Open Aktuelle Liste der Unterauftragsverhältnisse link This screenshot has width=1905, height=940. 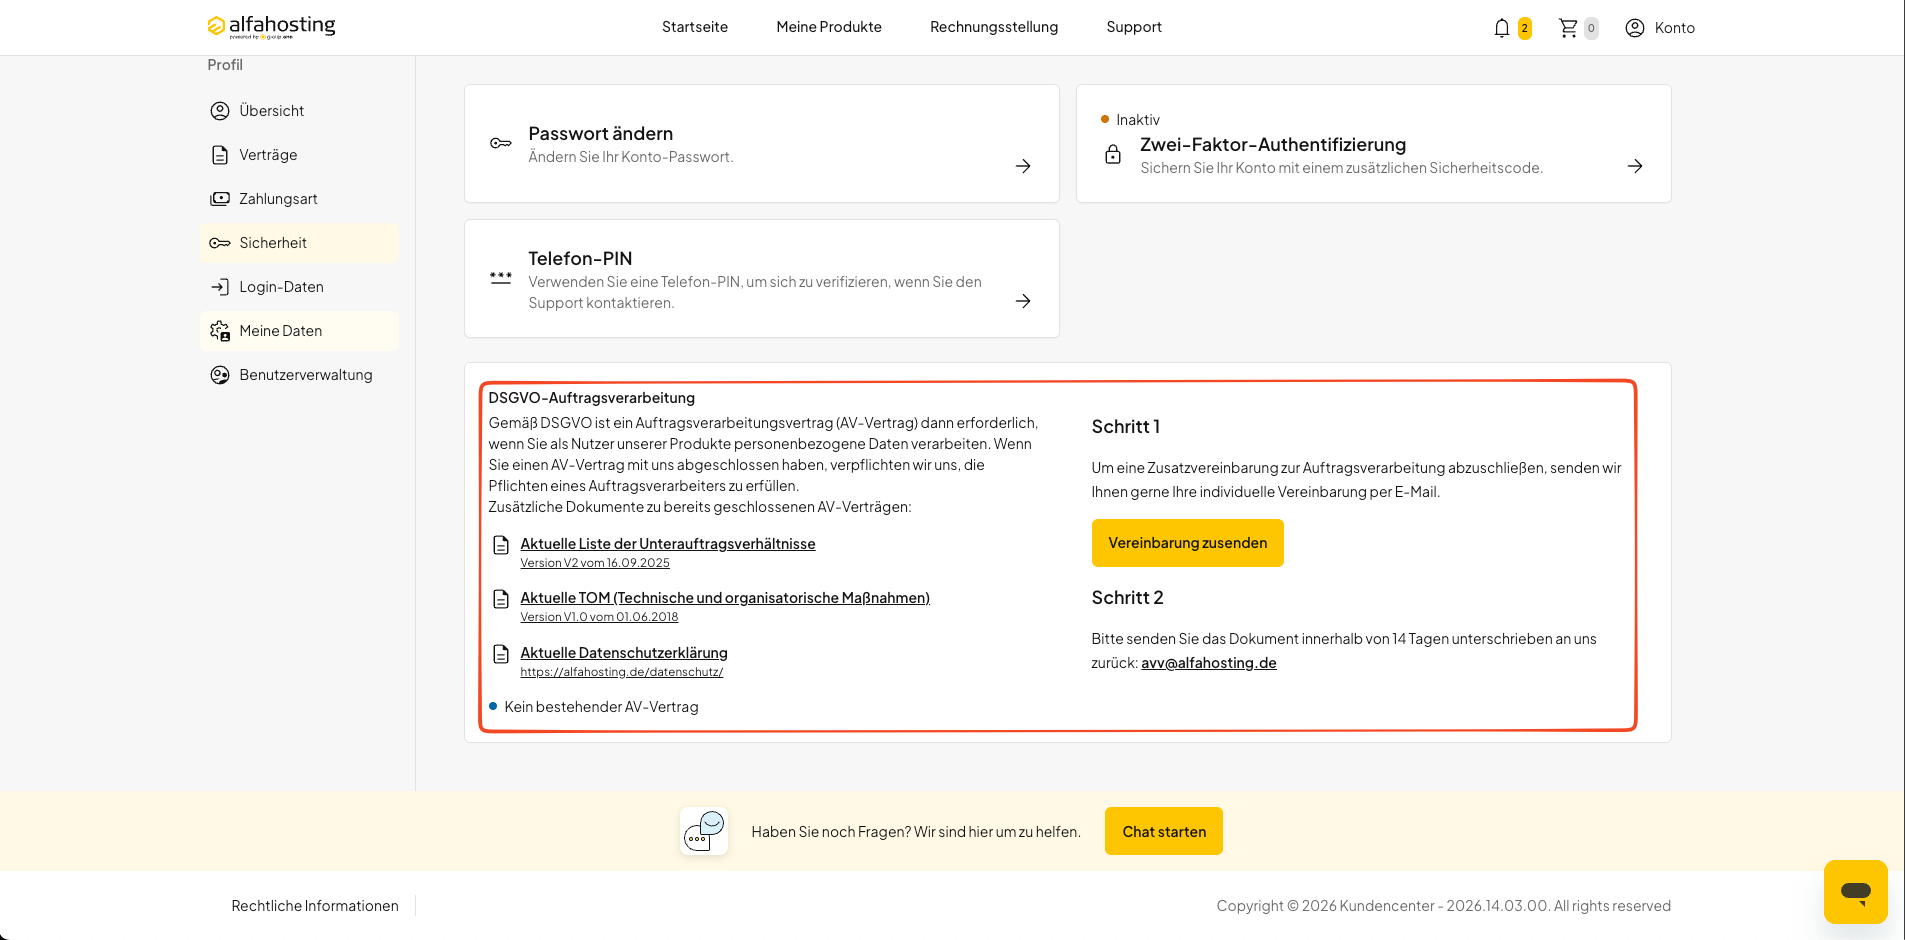coord(668,544)
